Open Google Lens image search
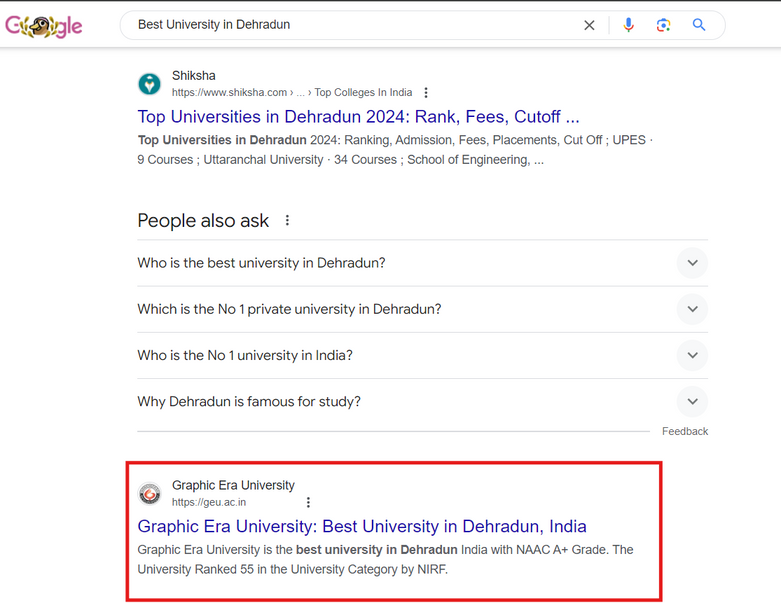 [x=663, y=25]
